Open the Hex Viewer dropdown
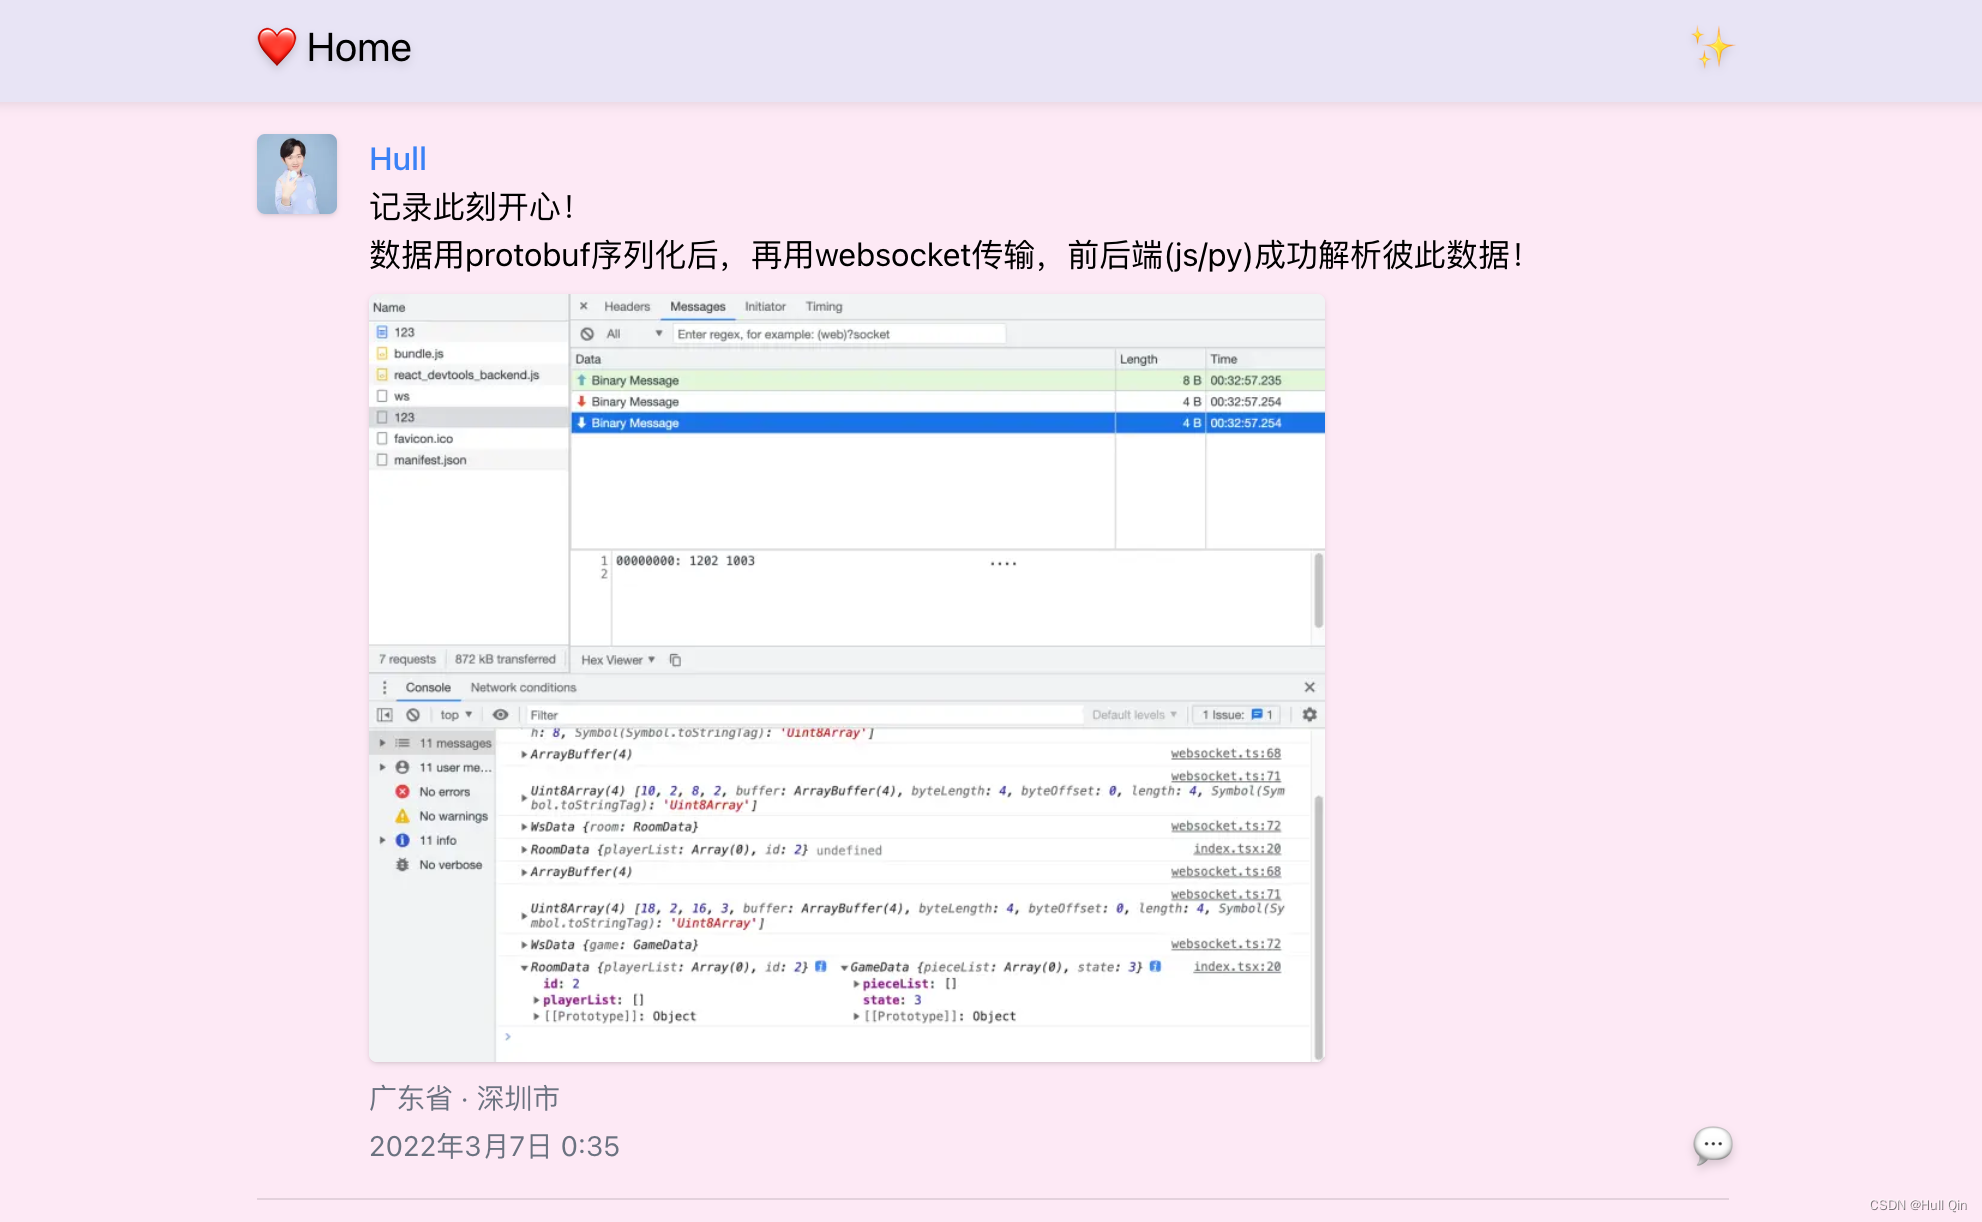The height and width of the screenshot is (1222, 1982). pos(618,660)
